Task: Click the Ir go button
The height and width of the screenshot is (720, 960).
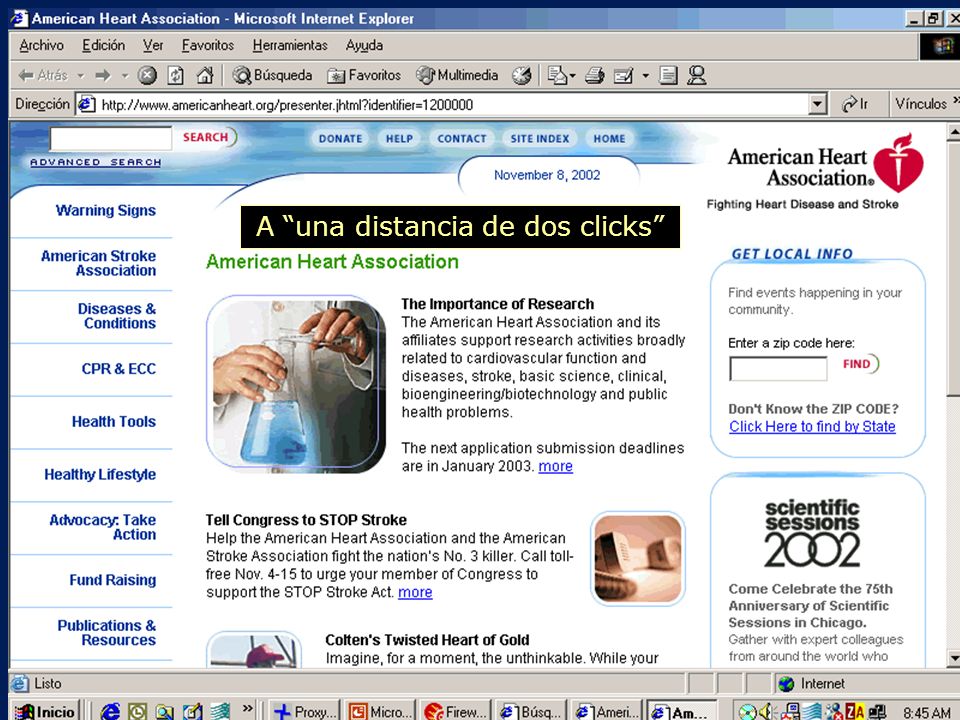Action: [855, 105]
